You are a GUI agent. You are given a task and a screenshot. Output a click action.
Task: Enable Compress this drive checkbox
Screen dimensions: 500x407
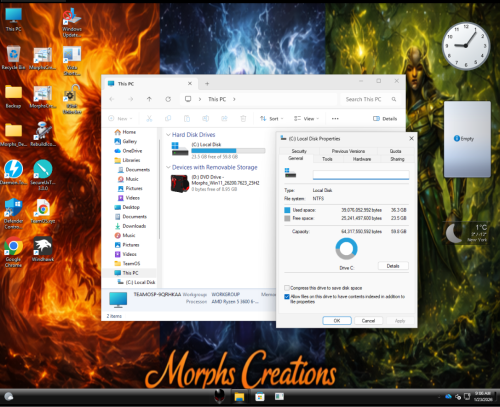[x=287, y=288]
